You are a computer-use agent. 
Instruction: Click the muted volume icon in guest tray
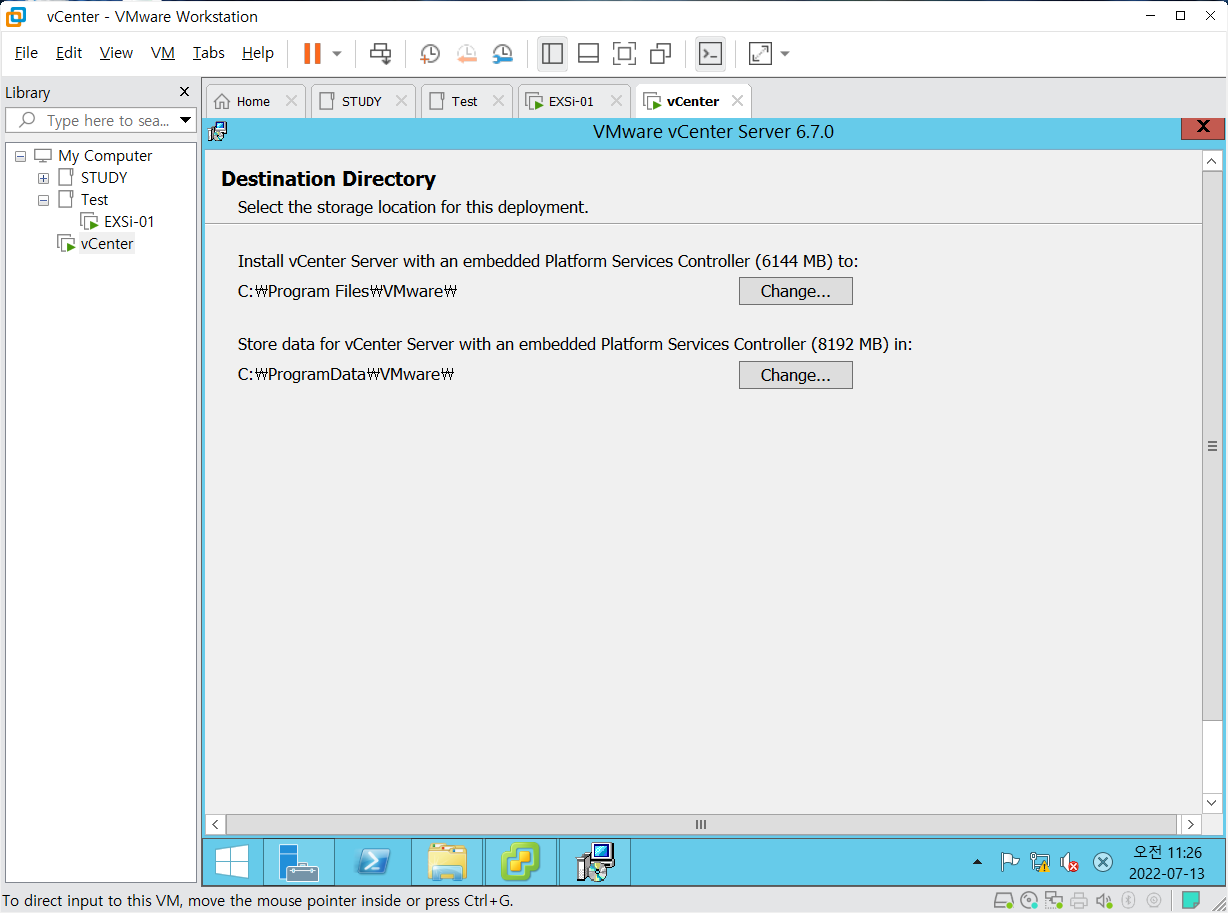tap(1069, 862)
